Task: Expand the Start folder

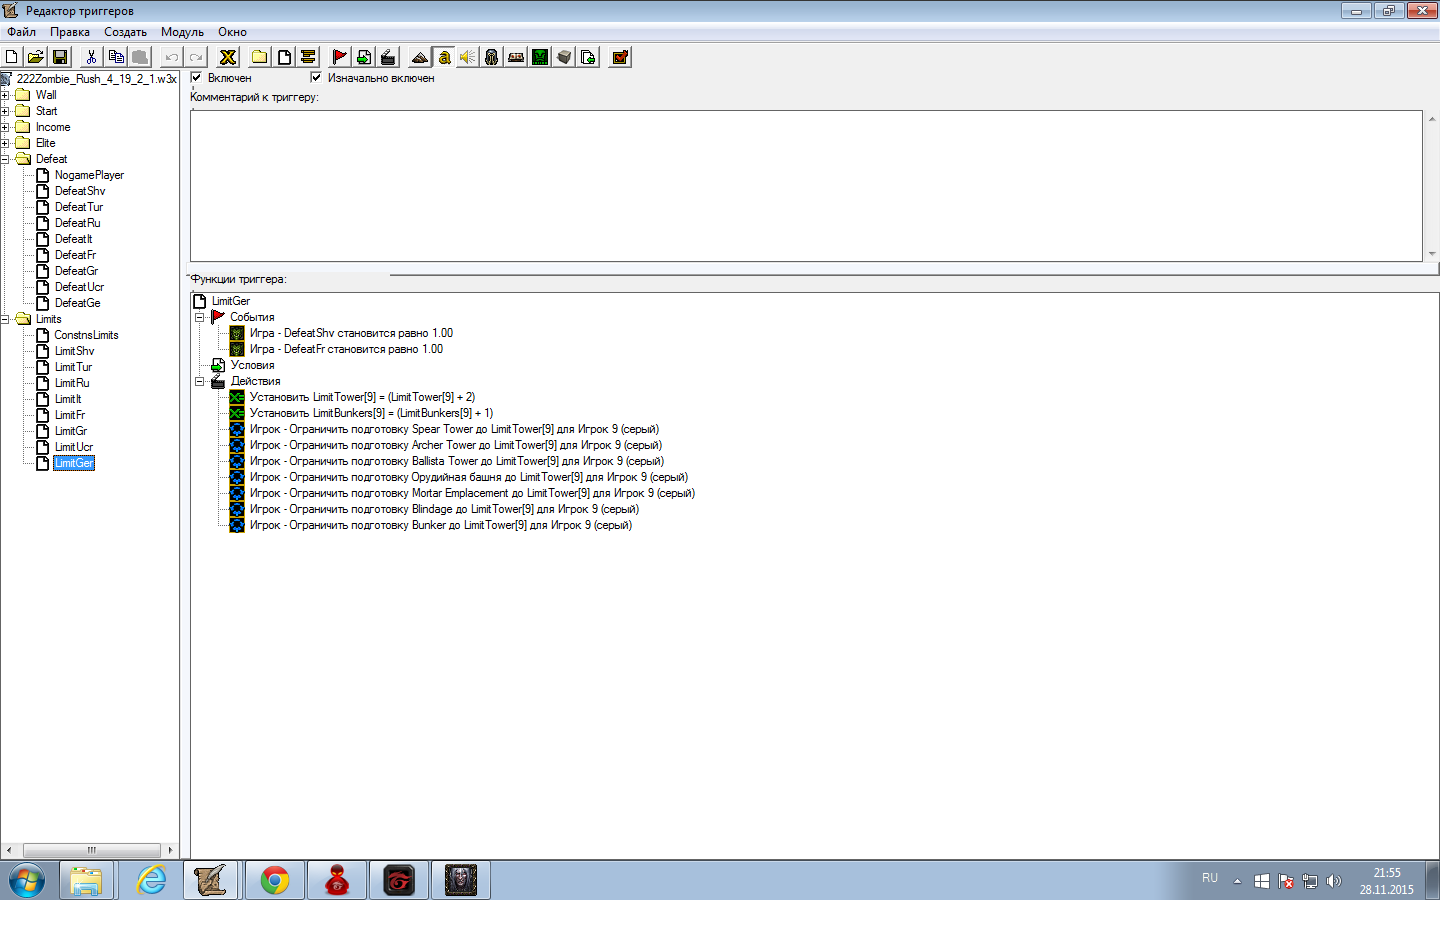Action: [5, 111]
